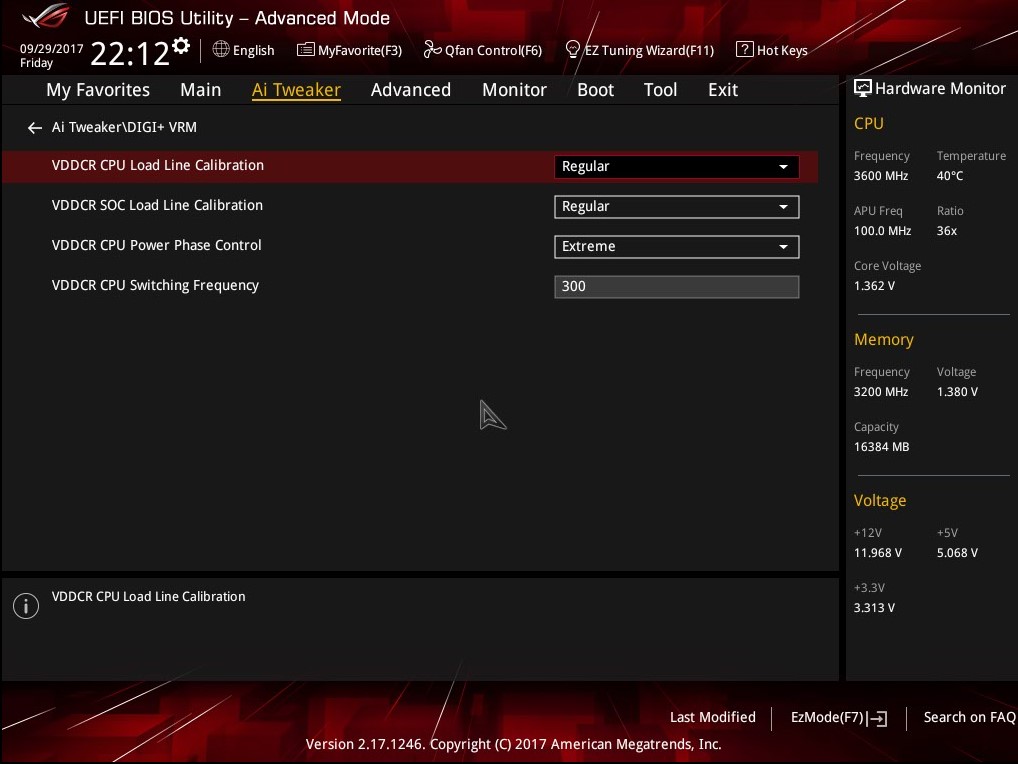This screenshot has width=1018, height=764.
Task: Click the +12V reading 11.968 V
Action: [878, 553]
